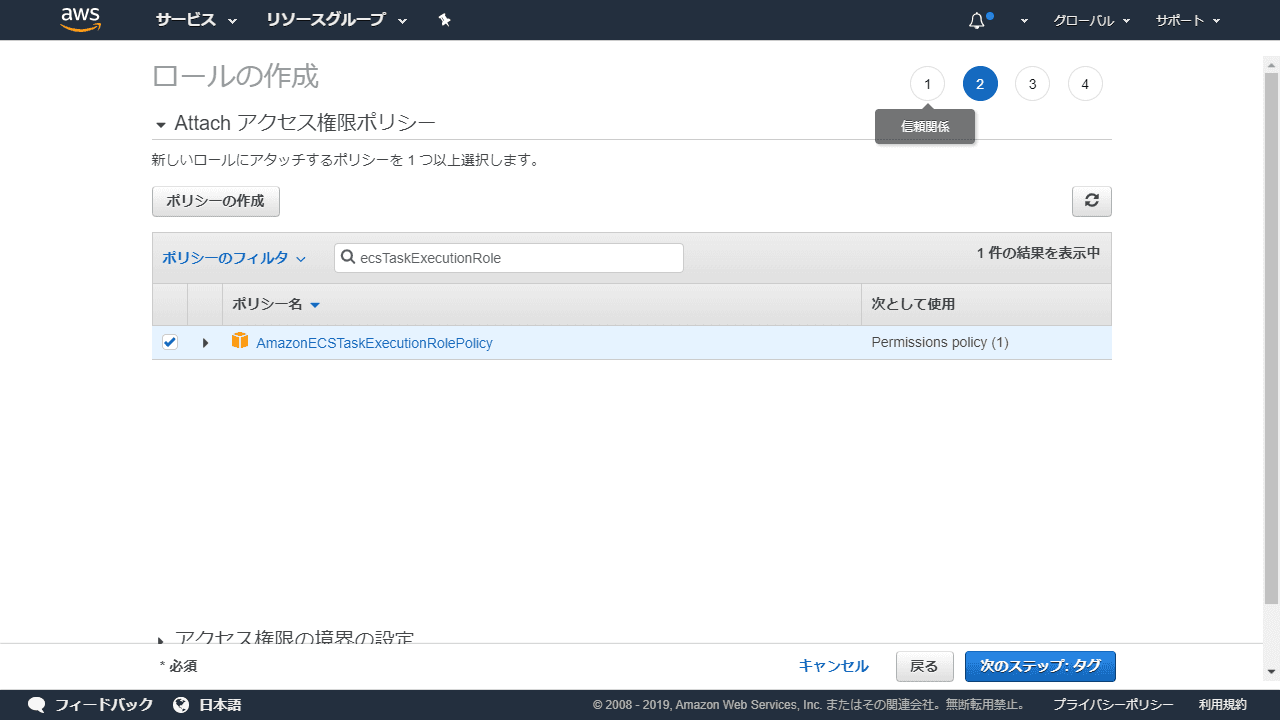
Task: Click the scrollbar up arrow
Action: [1271, 65]
